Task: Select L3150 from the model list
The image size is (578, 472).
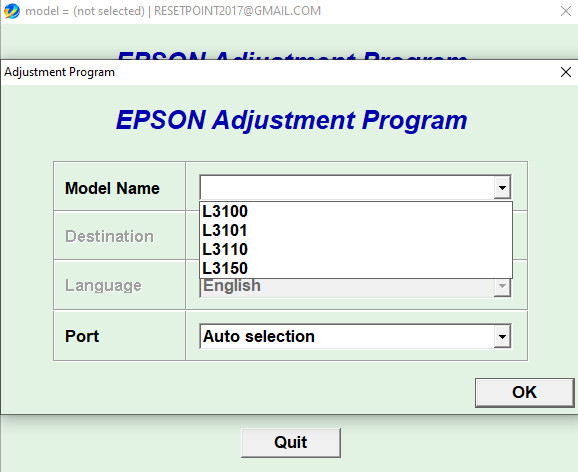Action: 356,268
